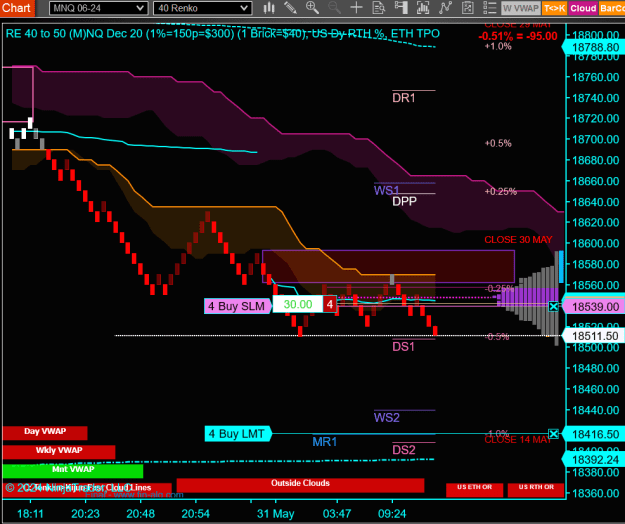This screenshot has width=625, height=524.
Task: Click the WS1 pivot label
Action: point(386,190)
